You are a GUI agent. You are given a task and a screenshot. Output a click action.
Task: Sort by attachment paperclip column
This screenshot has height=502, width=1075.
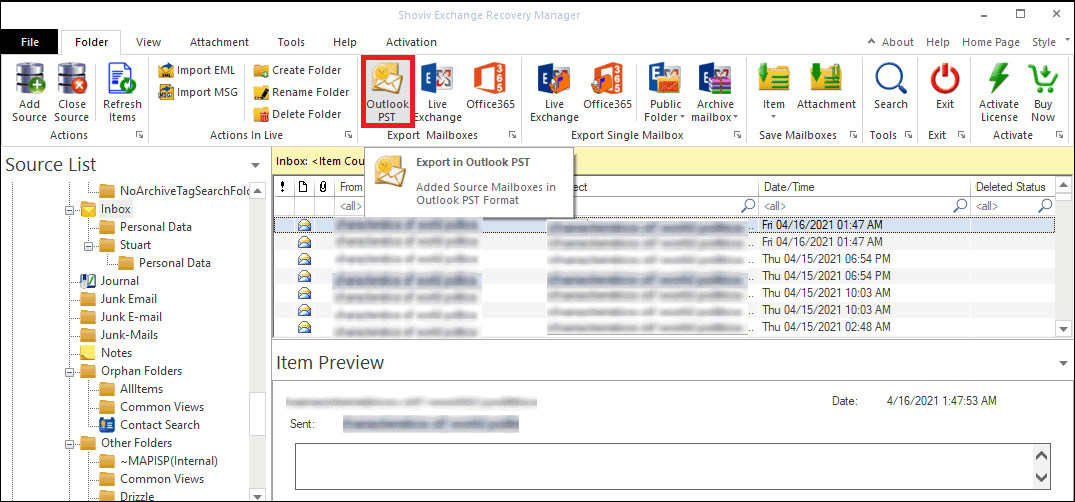(x=323, y=187)
